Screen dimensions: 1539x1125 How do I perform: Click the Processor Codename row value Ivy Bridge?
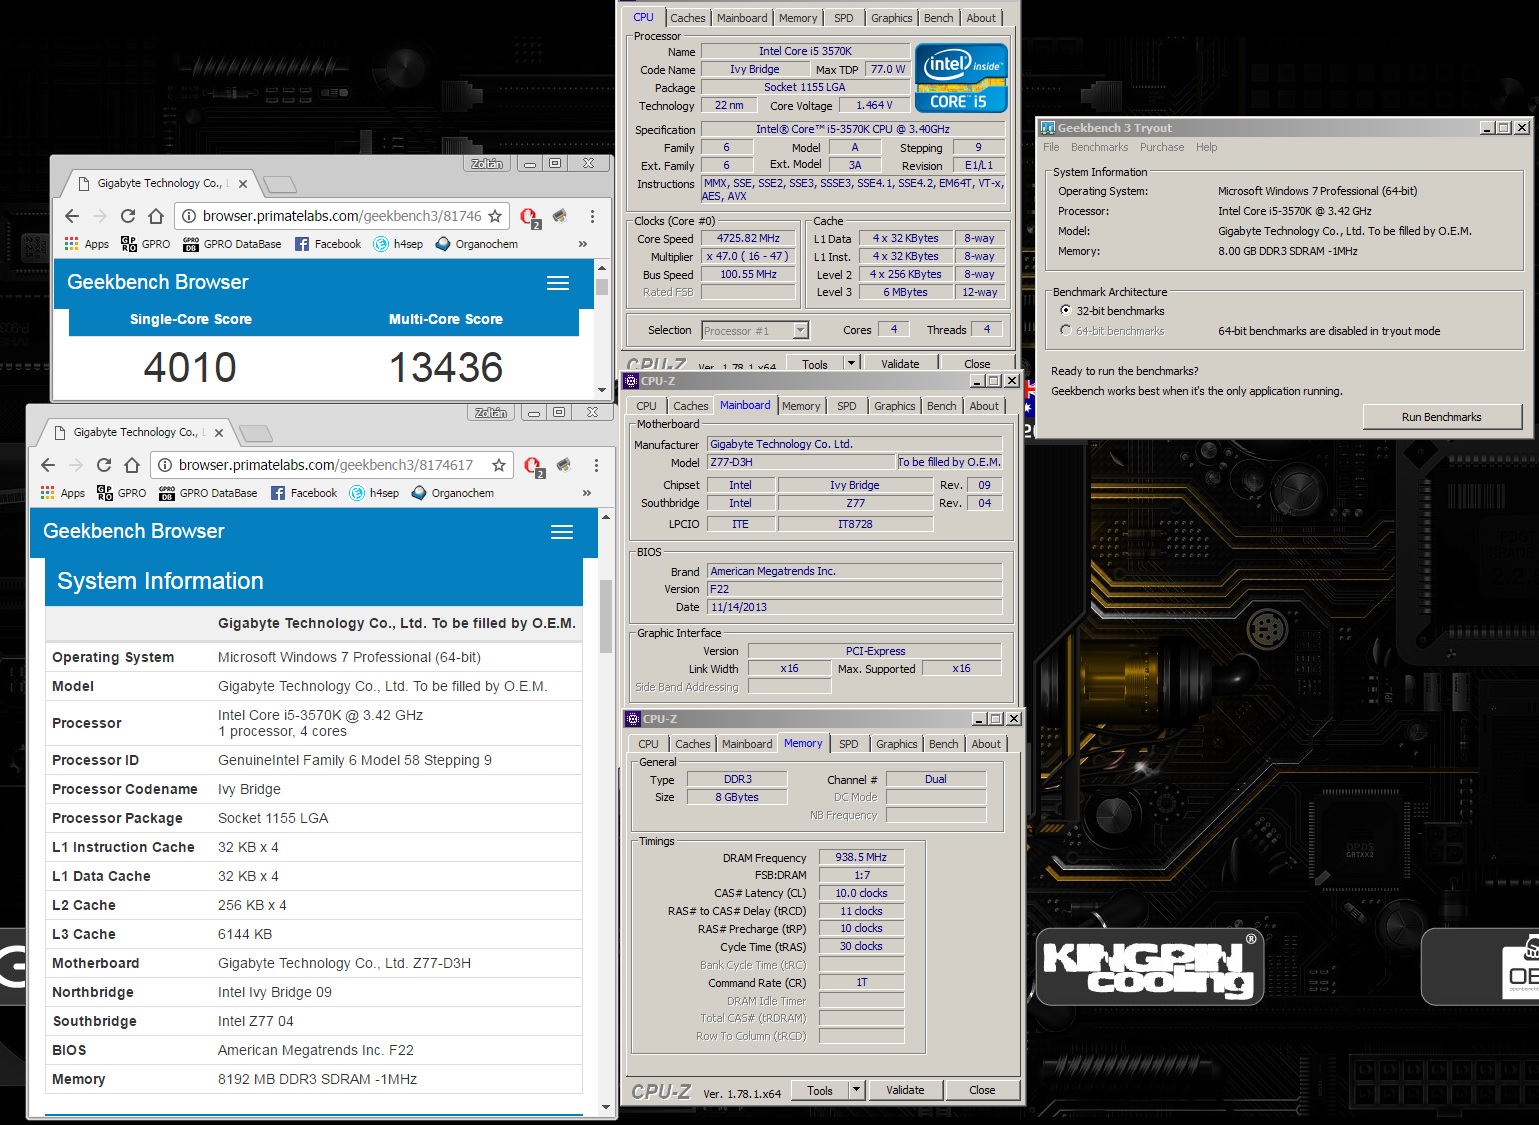(x=249, y=789)
